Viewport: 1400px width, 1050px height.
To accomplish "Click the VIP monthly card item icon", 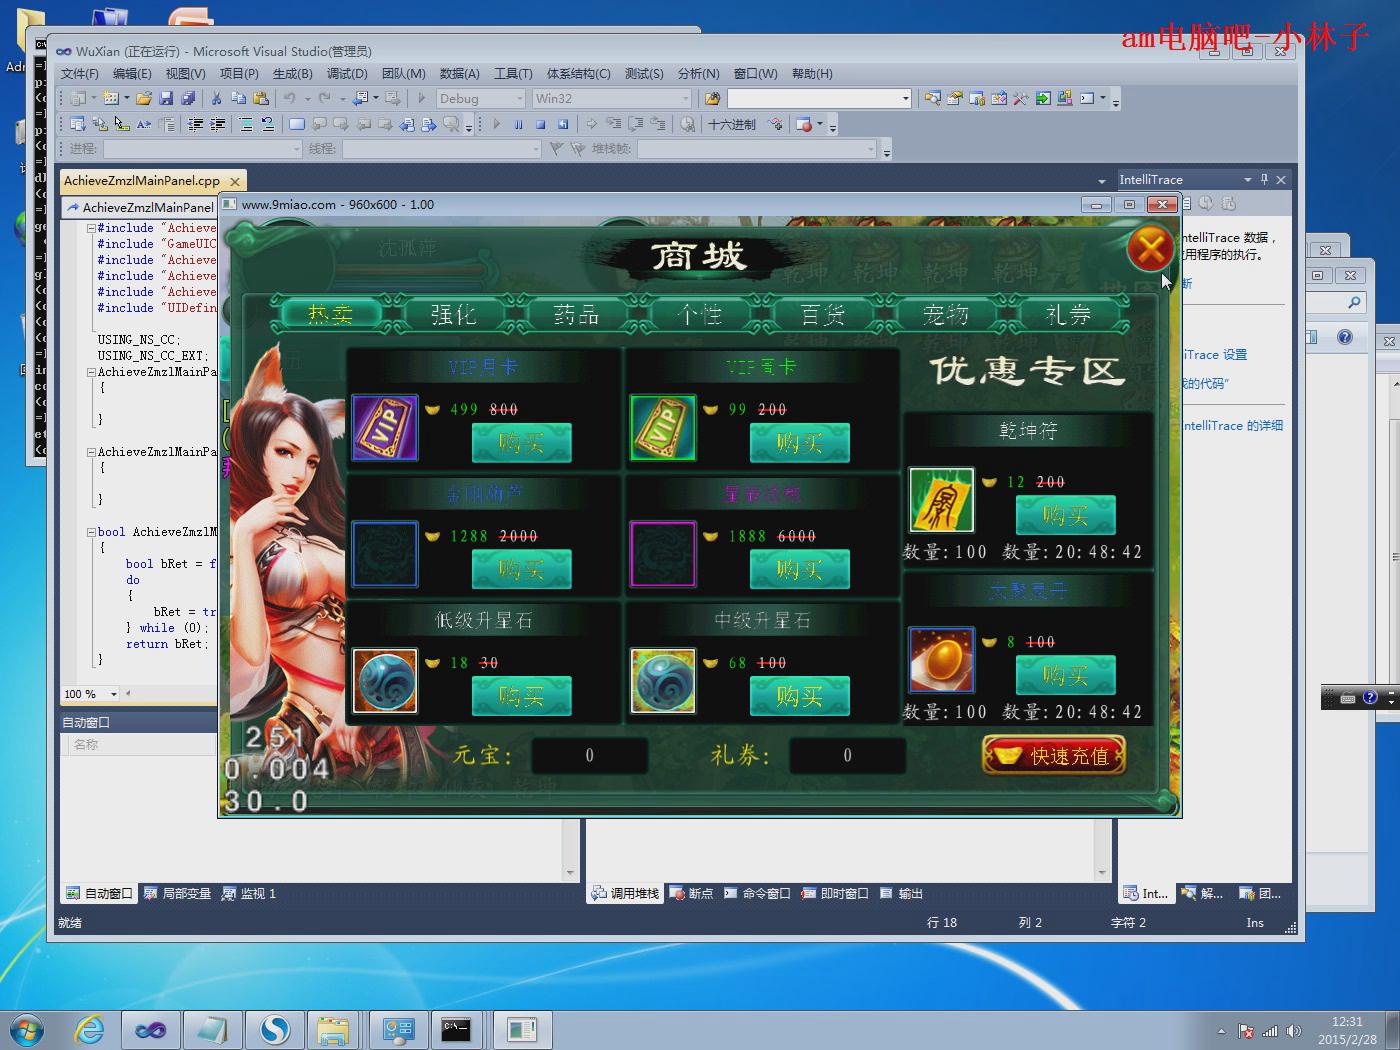I will pos(385,428).
